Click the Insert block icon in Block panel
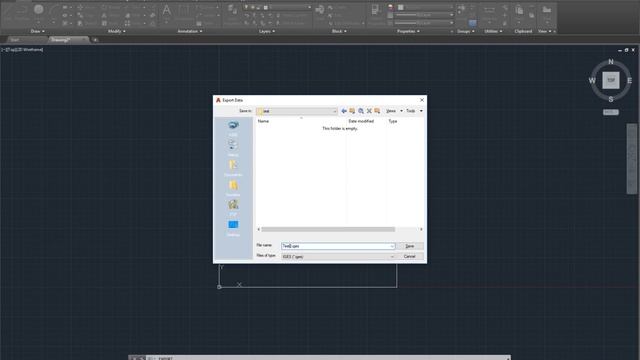The width and height of the screenshot is (640, 360). (320, 10)
